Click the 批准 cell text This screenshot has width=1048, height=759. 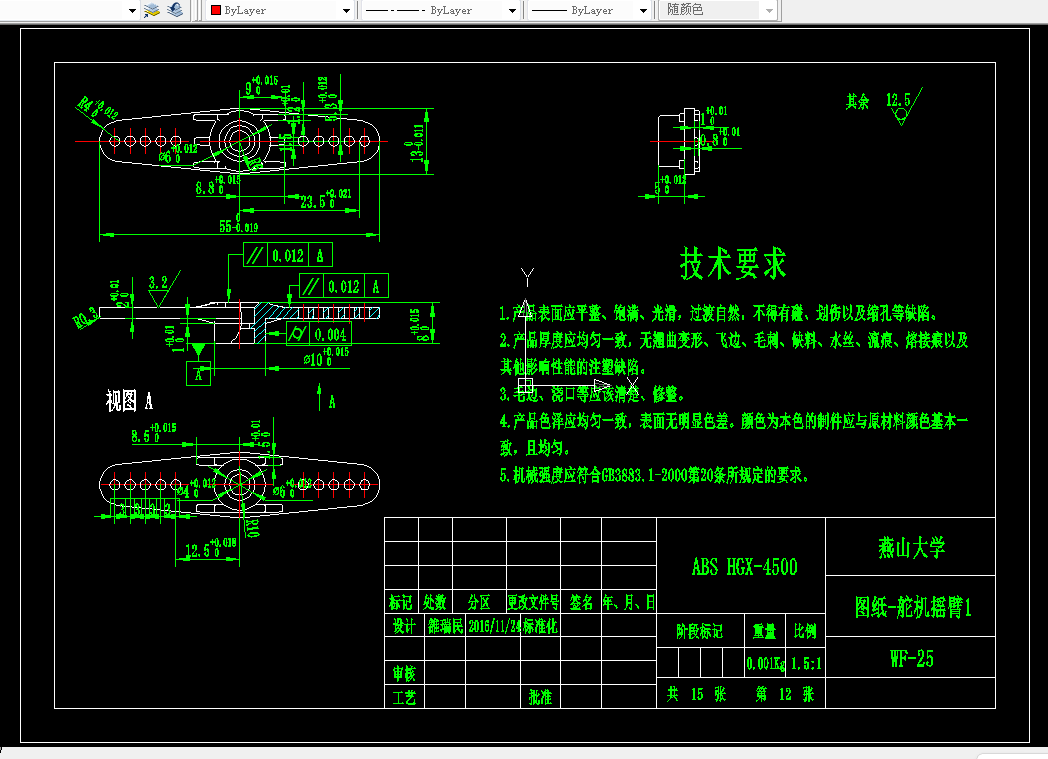(x=540, y=697)
